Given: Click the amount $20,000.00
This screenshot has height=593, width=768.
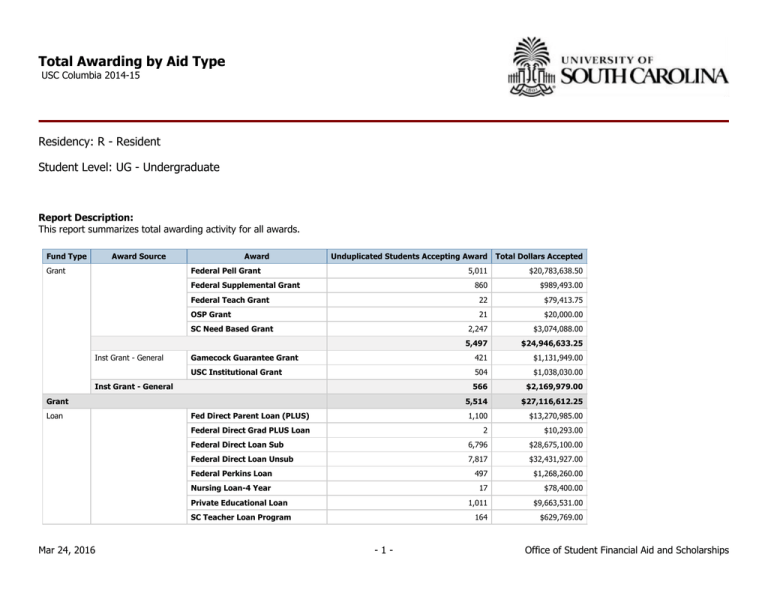Looking at the screenshot, I should coord(563,314).
